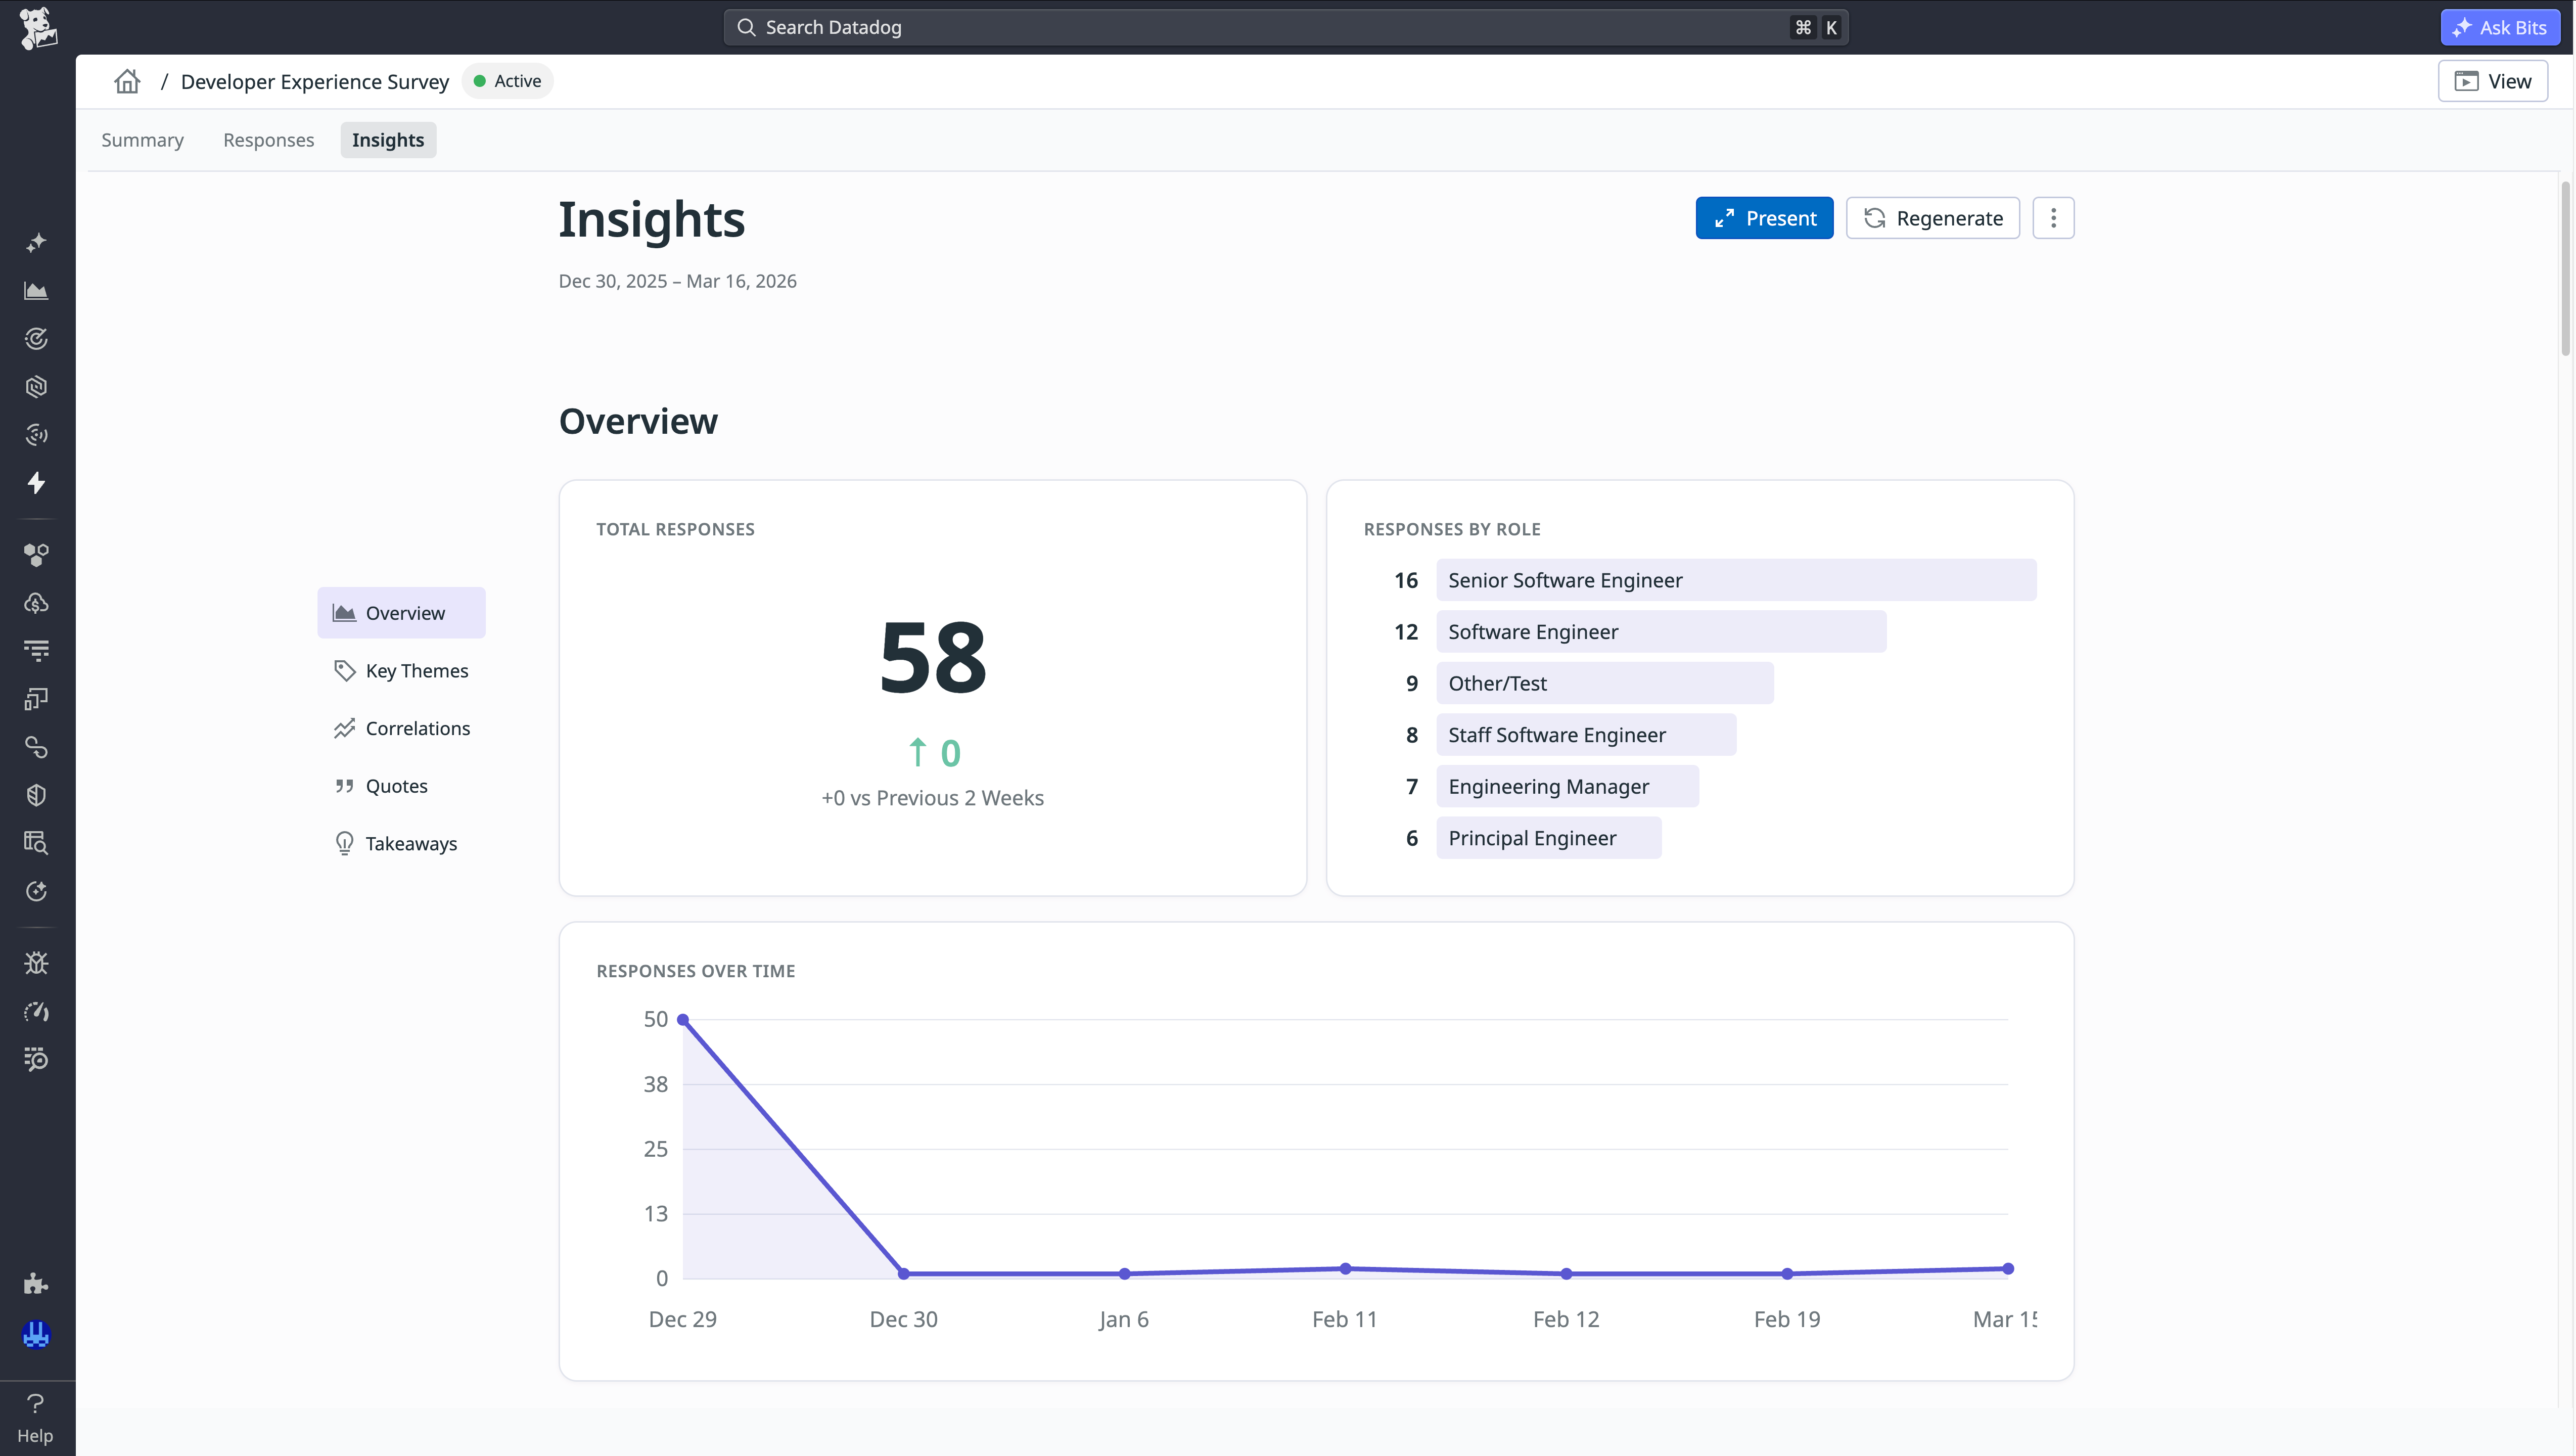Viewport: 2576px width, 1456px height.
Task: Select the Key Themes tag icon
Action: pyautogui.click(x=345, y=670)
